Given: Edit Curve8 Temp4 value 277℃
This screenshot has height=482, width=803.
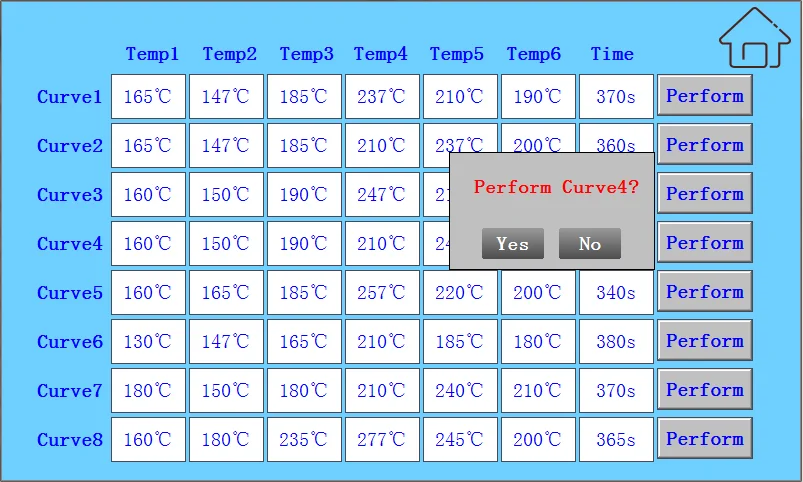Looking at the screenshot, I should [x=382, y=439].
